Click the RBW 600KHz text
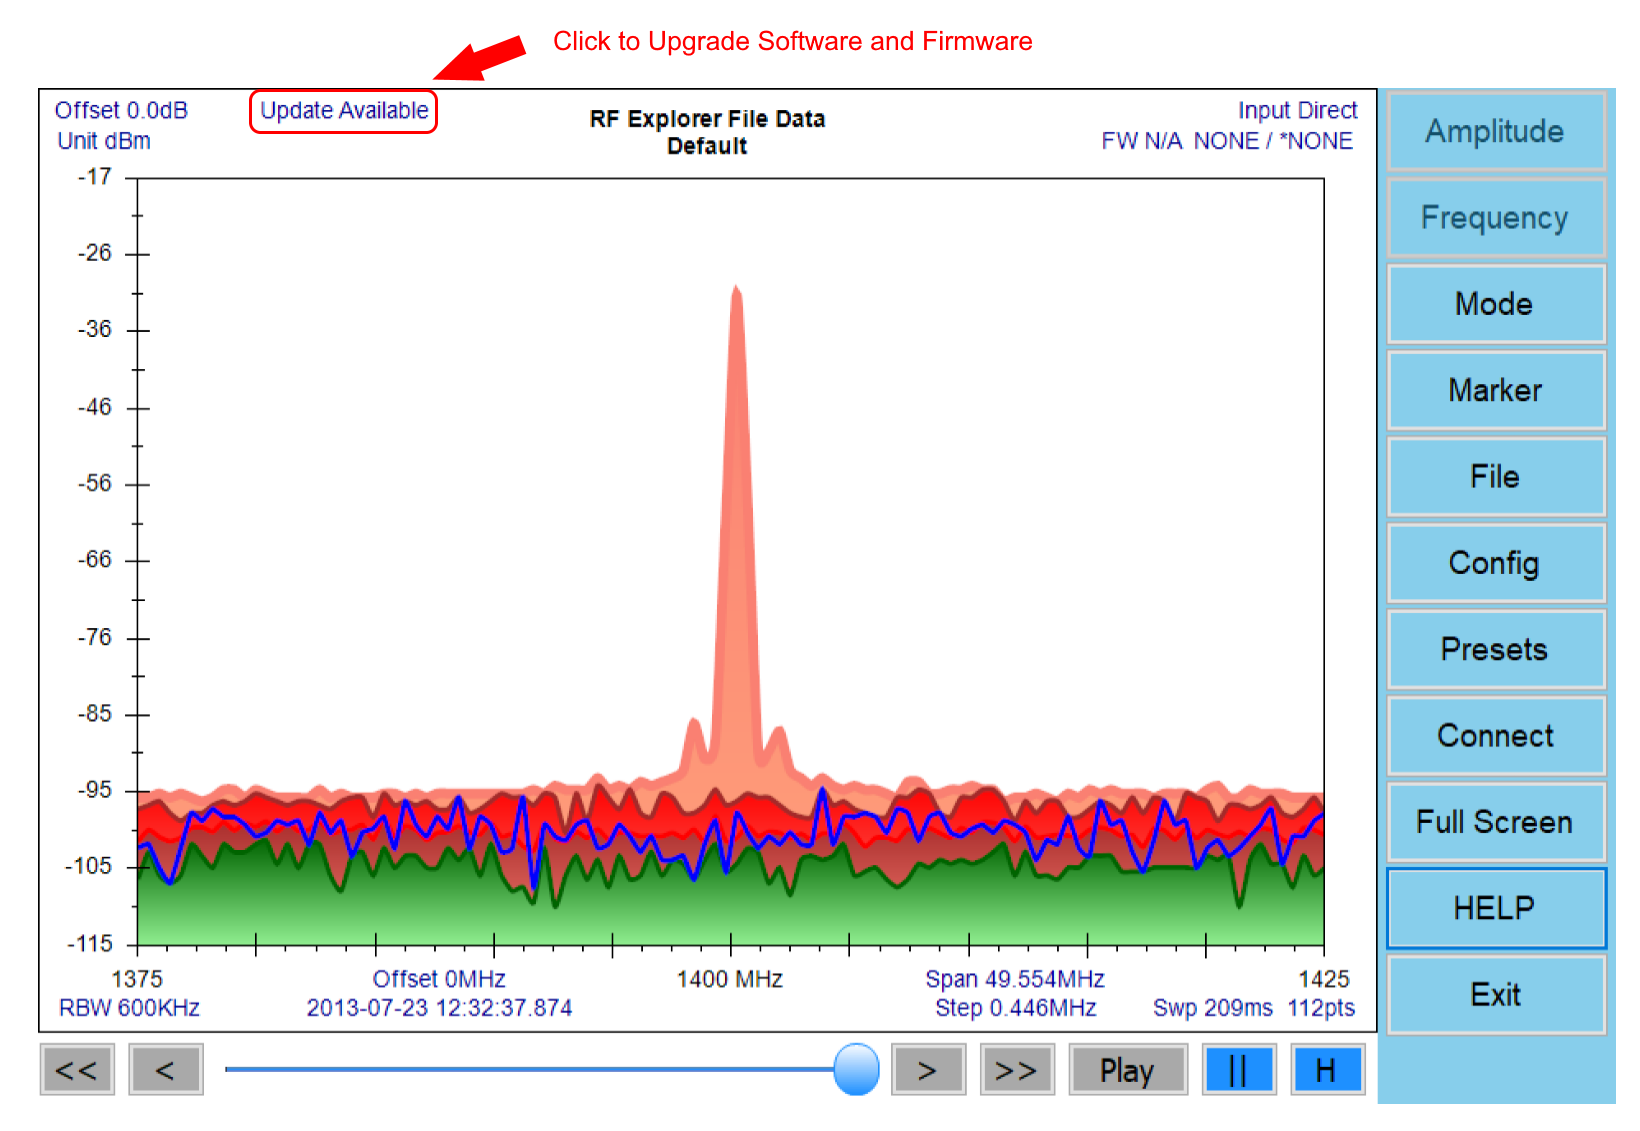The width and height of the screenshot is (1640, 1131). tap(129, 1007)
